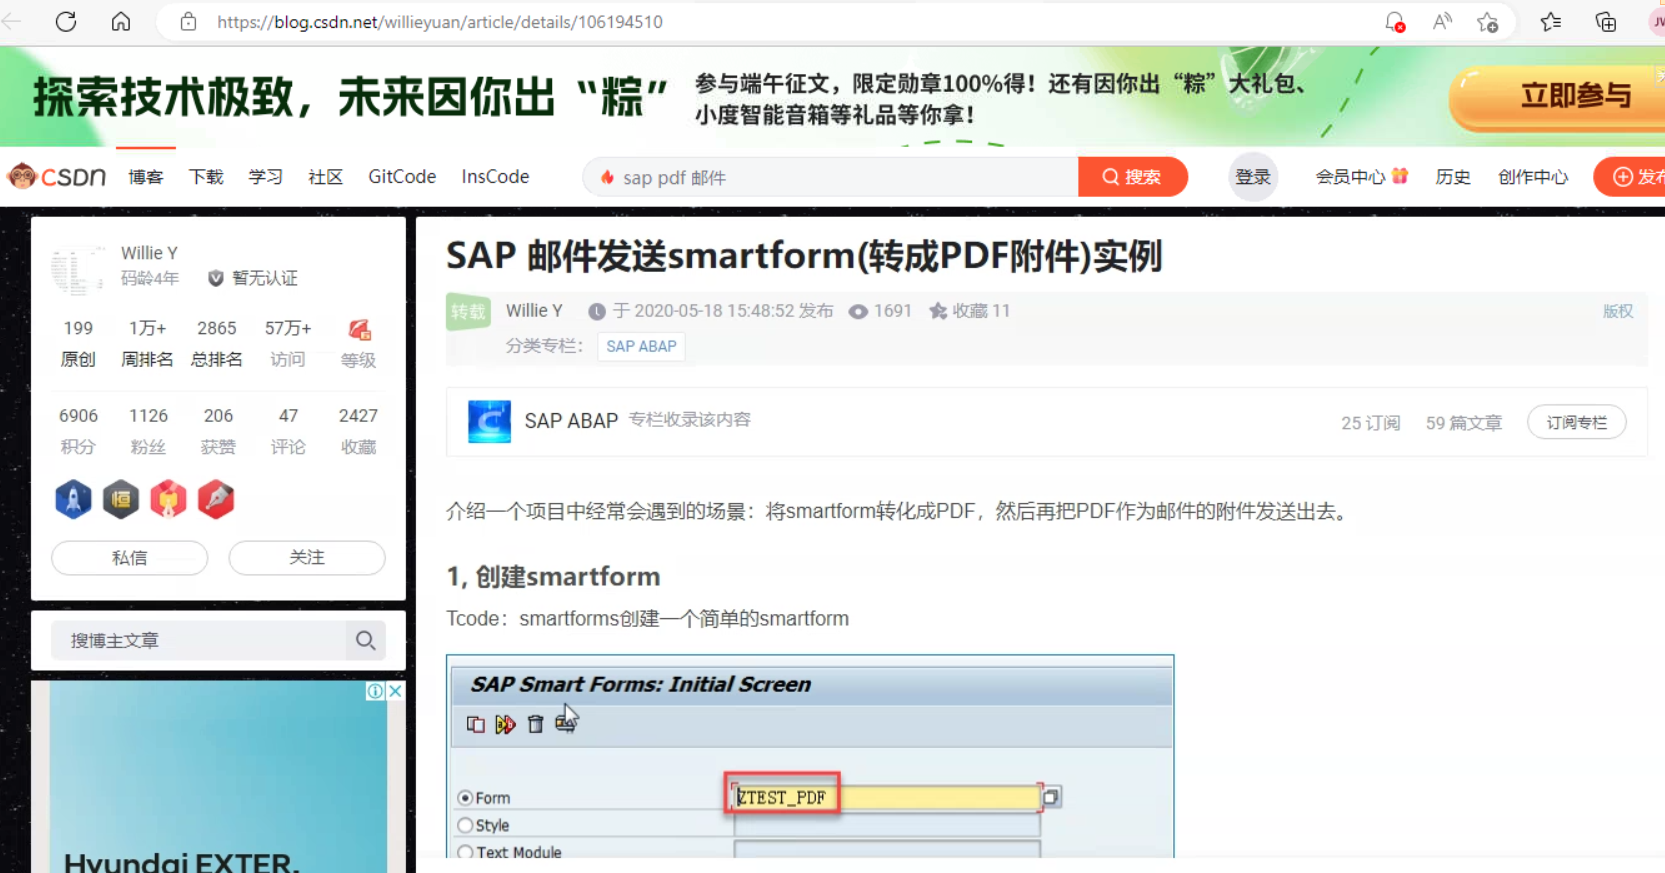Click the value help icon beside ZTEST_PDF field
Viewport: 1665px width, 873px height.
point(1051,797)
